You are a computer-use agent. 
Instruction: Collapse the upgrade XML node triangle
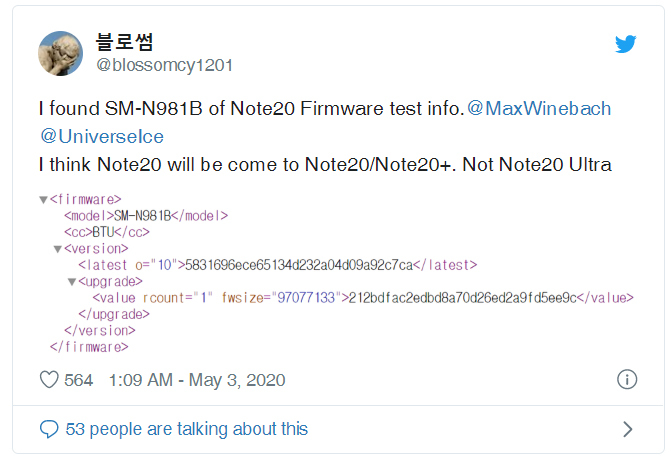71,281
